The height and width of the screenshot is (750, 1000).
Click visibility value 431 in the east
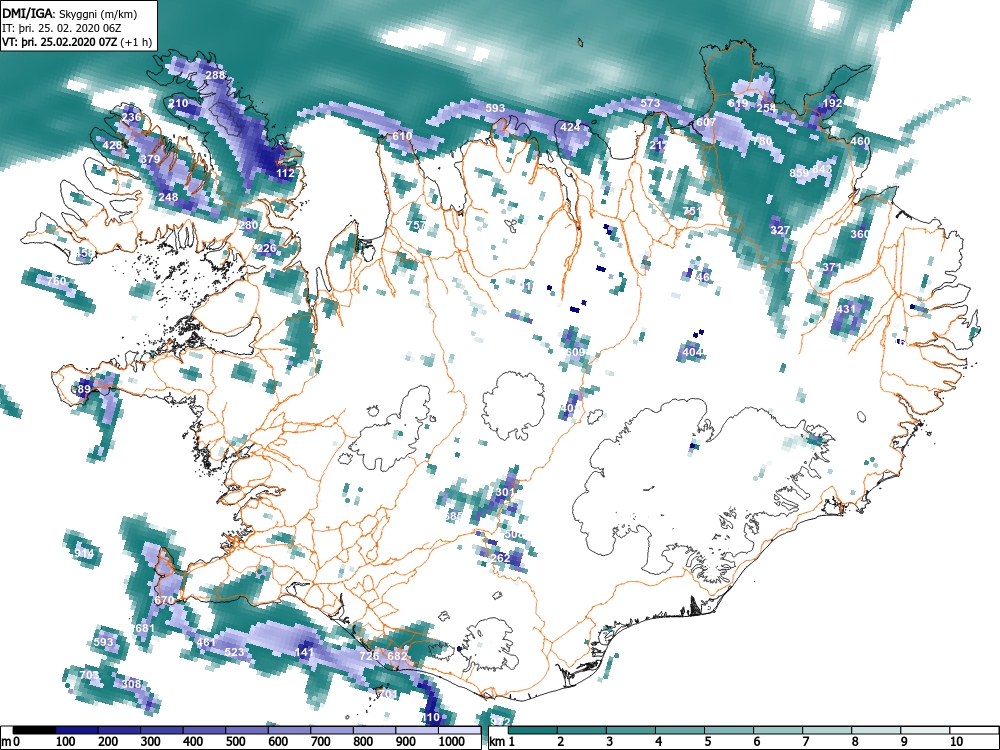pyautogui.click(x=846, y=309)
